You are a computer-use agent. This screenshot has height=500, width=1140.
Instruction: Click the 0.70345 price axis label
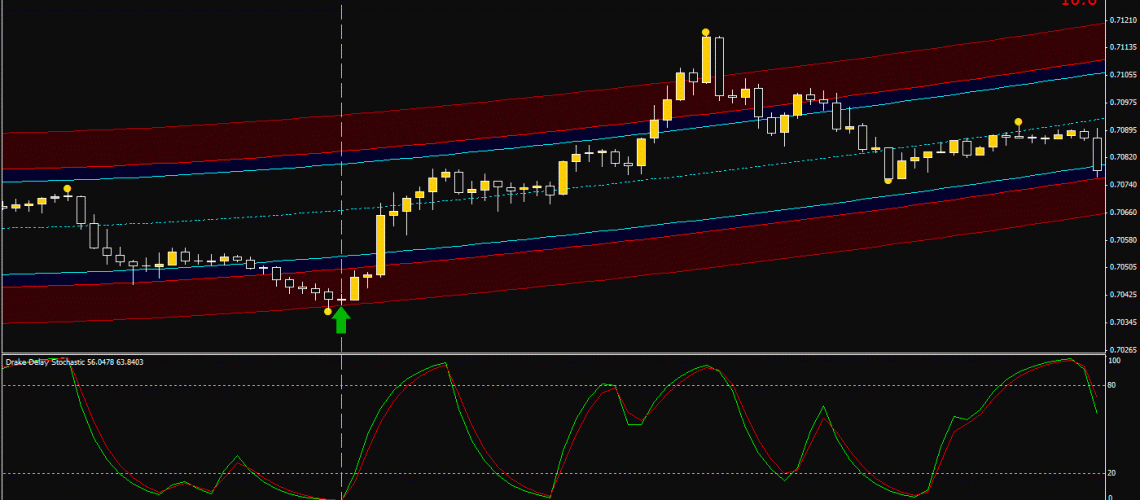tap(1124, 322)
